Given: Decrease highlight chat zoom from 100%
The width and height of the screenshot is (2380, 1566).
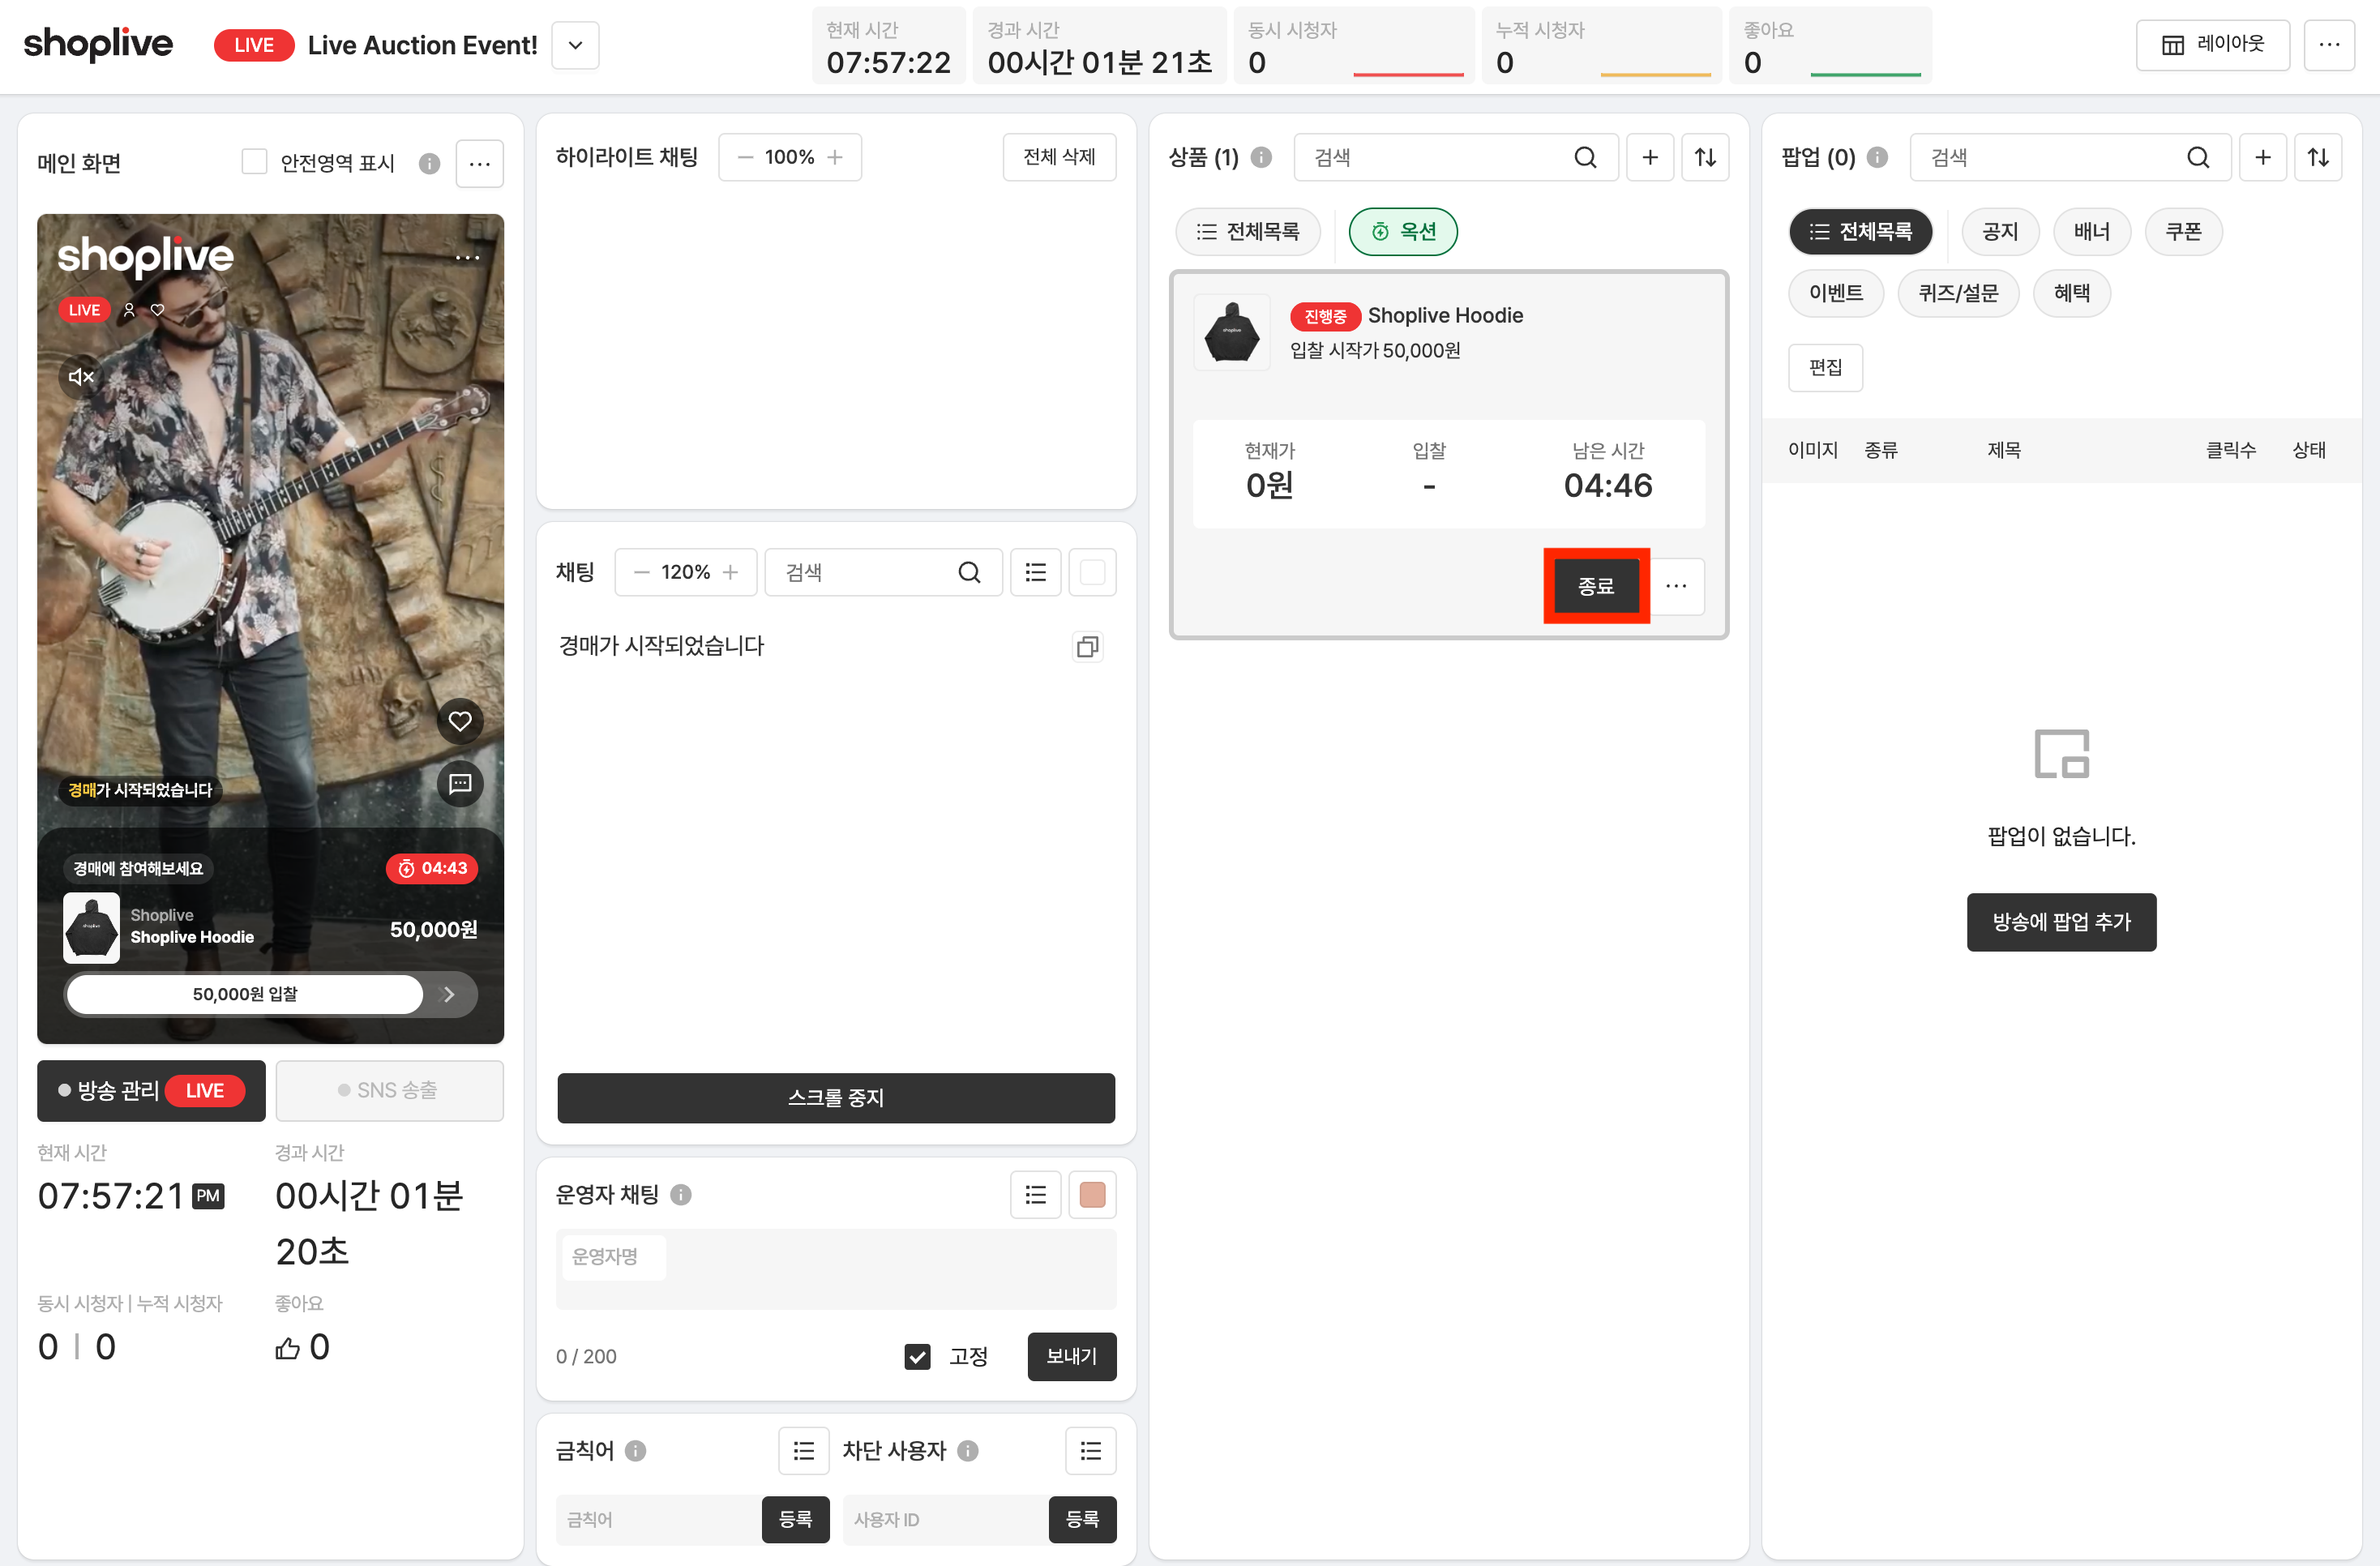Looking at the screenshot, I should point(744,157).
